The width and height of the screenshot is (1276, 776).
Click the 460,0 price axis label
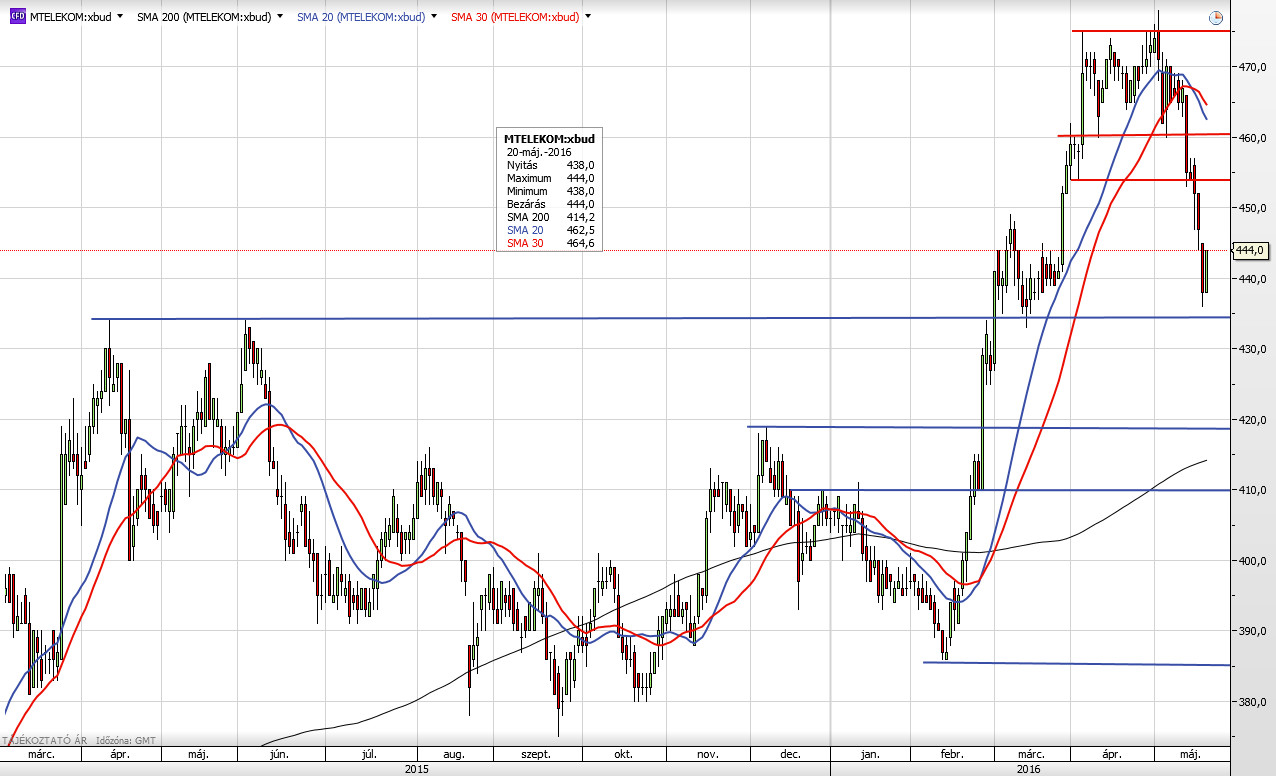[1253, 138]
